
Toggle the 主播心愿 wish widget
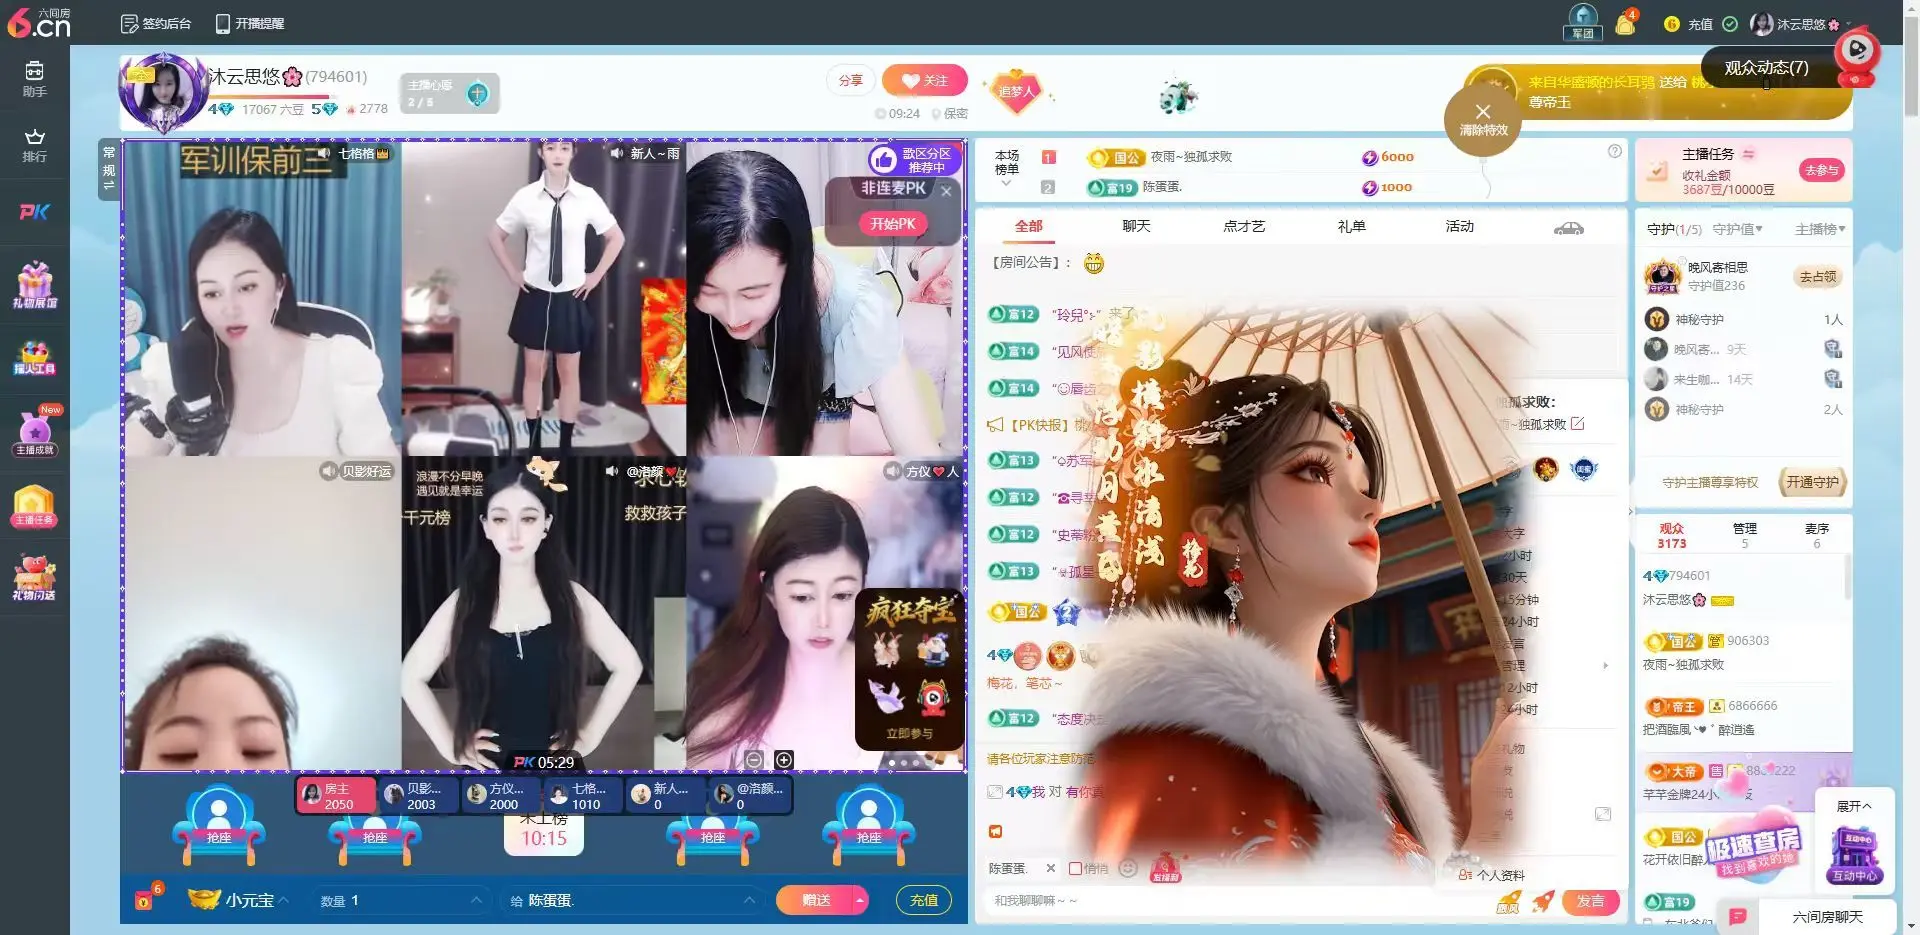tap(449, 94)
